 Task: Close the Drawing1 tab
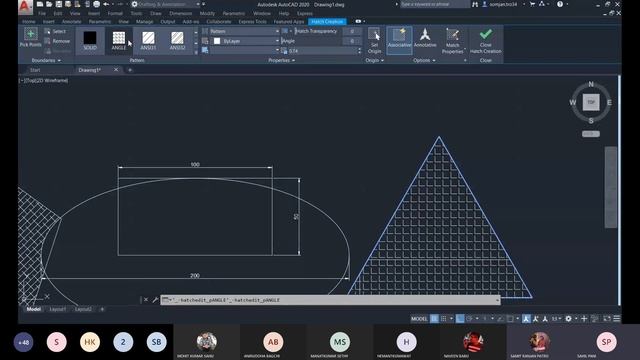coord(116,70)
